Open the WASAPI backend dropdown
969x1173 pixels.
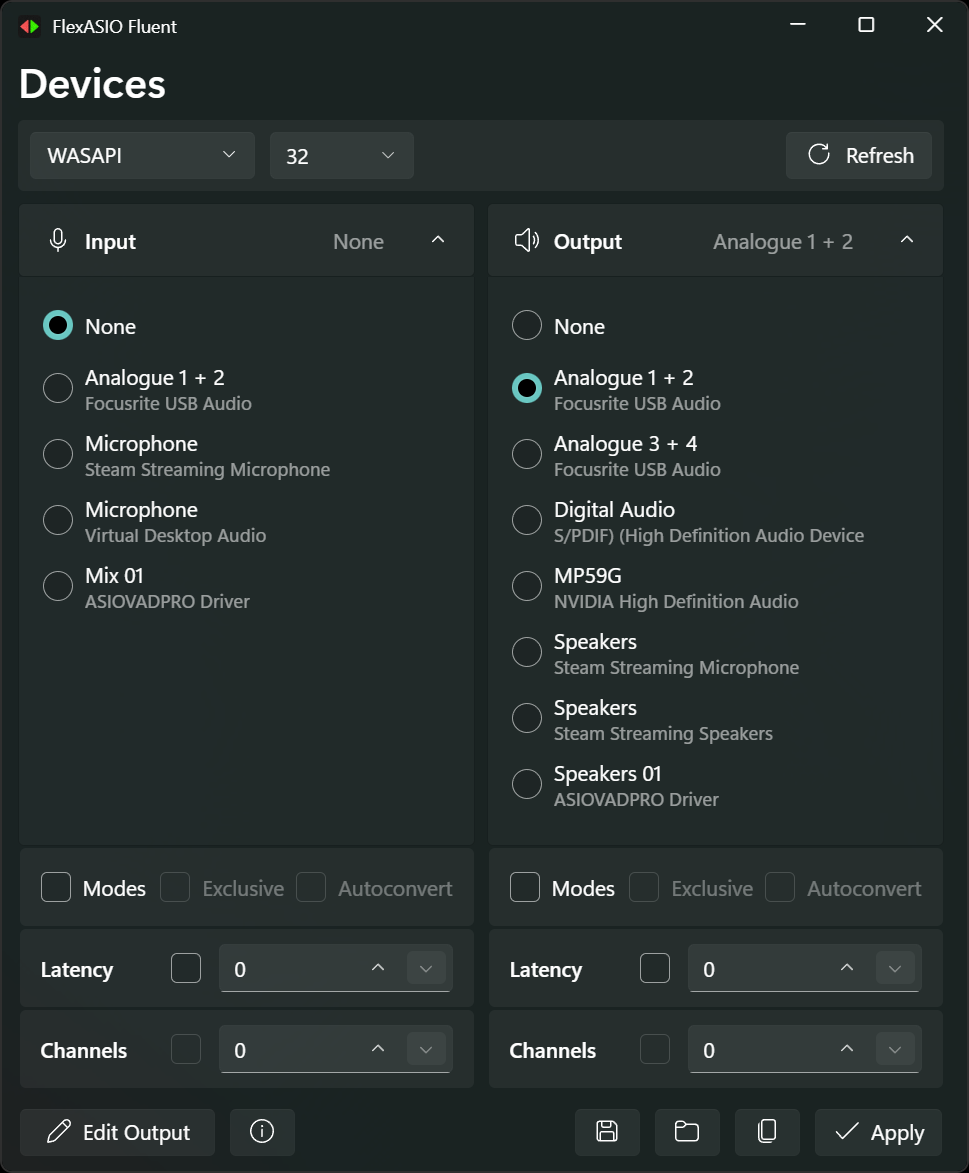142,156
